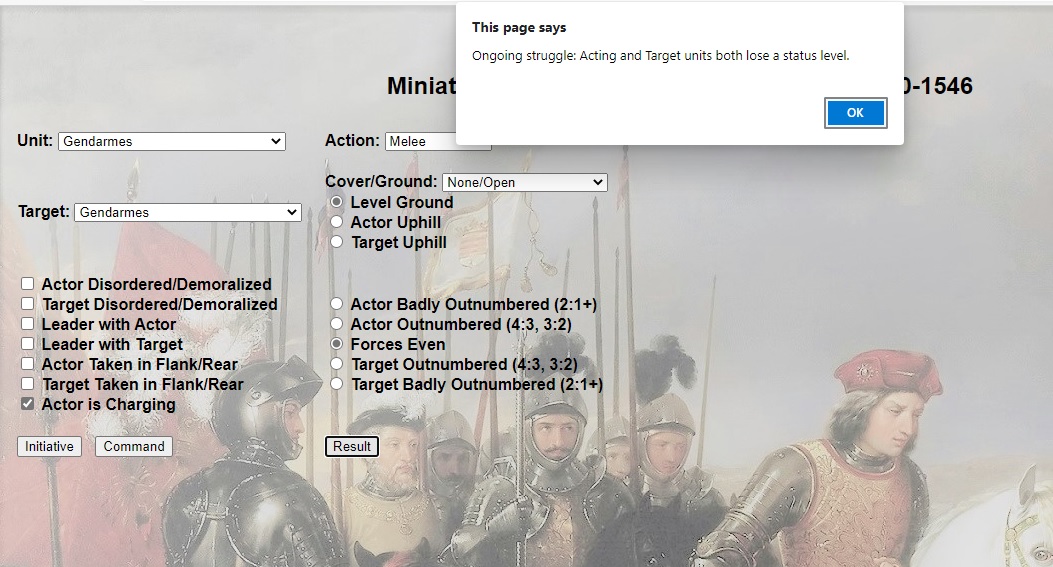Click OK in the alert dialog
1053x567 pixels.
[x=855, y=113]
